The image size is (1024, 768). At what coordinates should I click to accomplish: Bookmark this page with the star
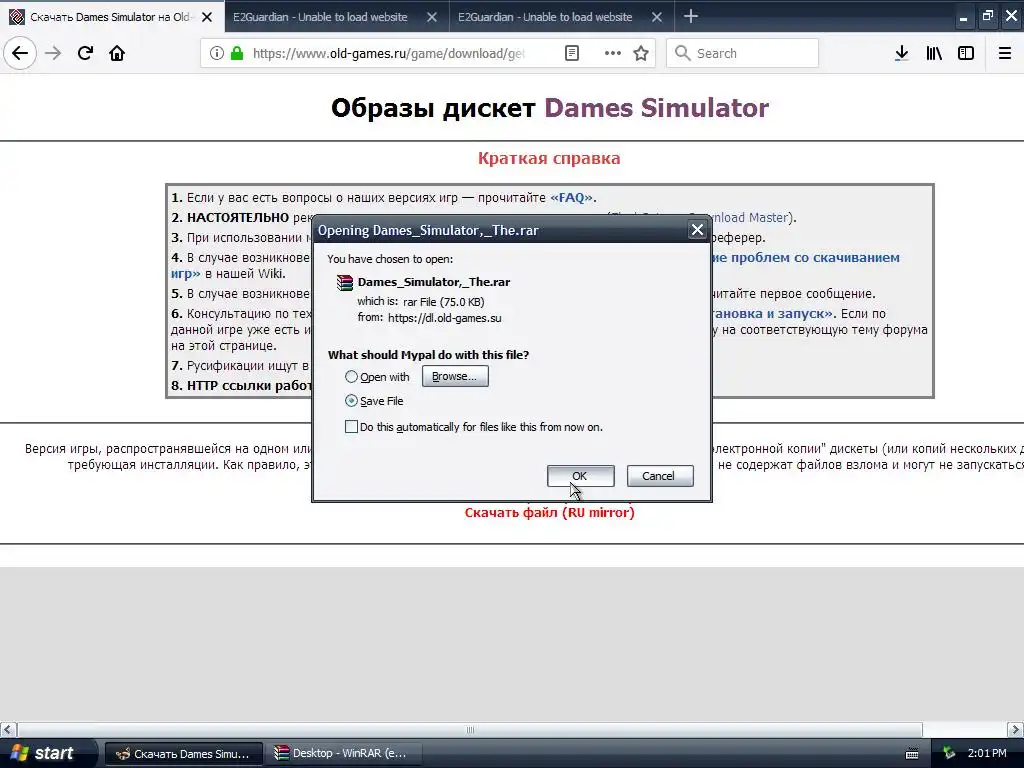coord(641,53)
